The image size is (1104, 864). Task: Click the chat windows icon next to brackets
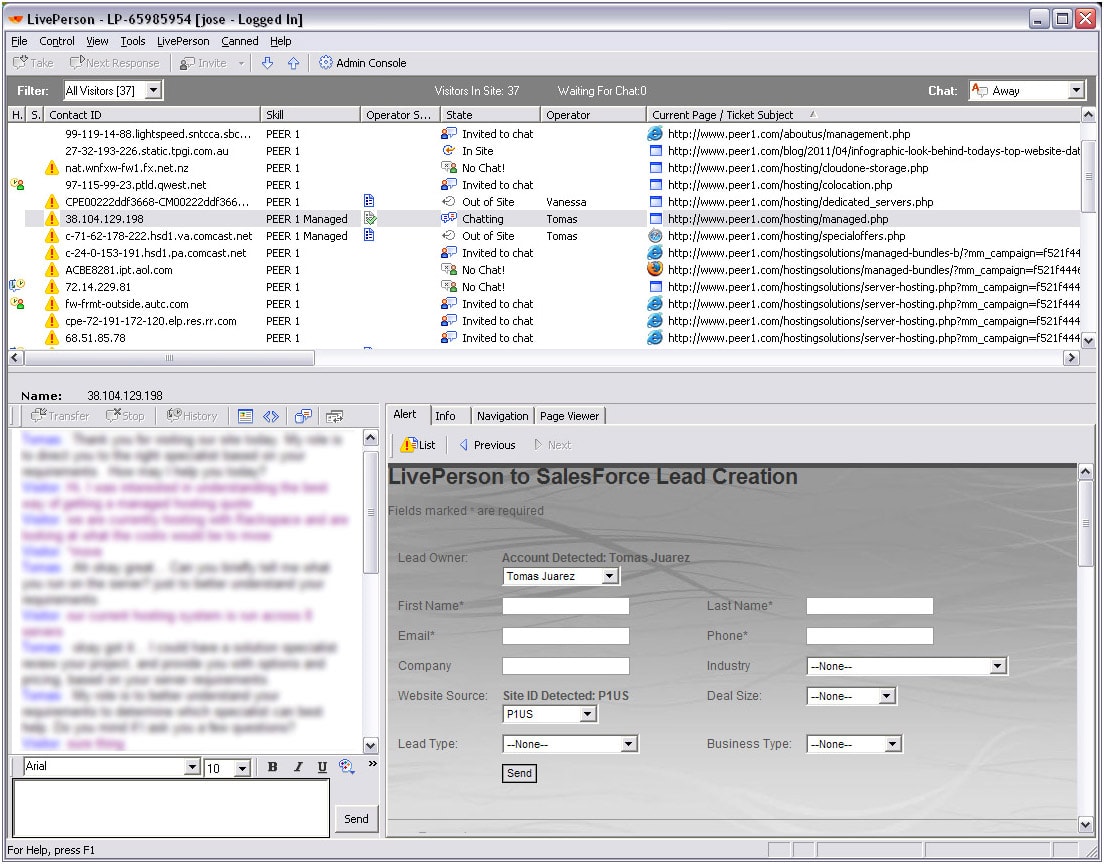pyautogui.click(x=303, y=416)
